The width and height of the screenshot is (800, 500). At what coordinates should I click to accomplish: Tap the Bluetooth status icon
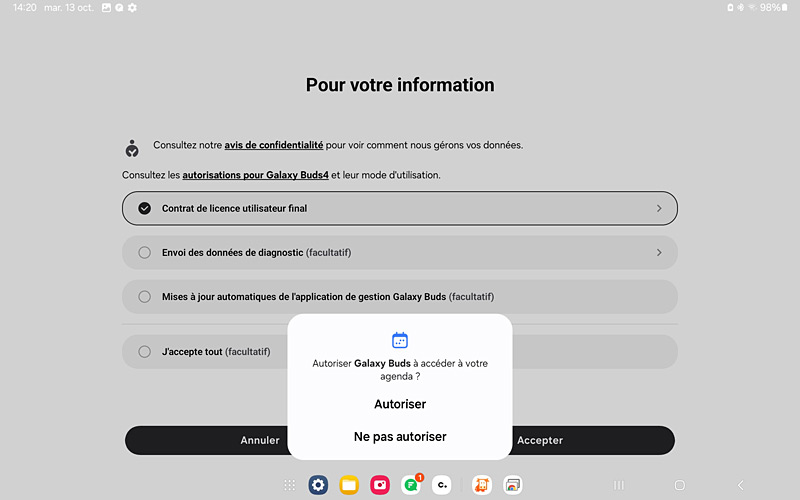[x=740, y=8]
